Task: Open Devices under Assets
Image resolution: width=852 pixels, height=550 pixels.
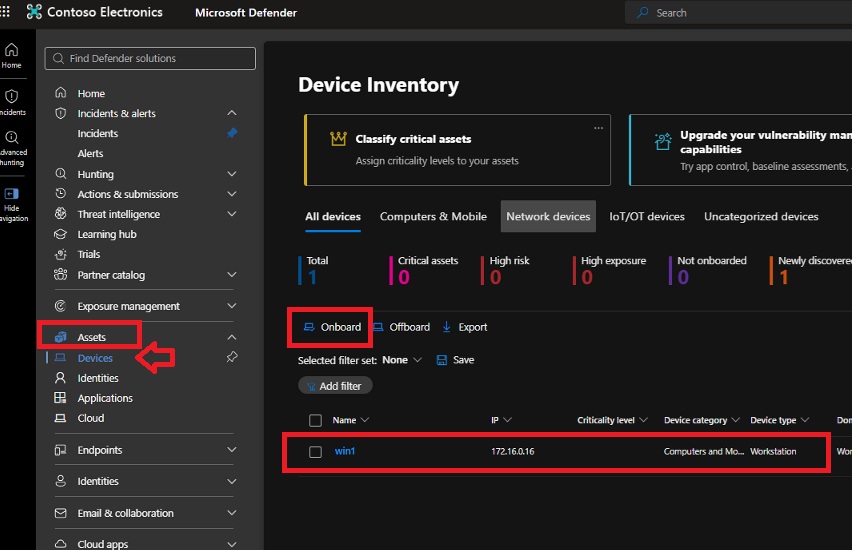Action: [95, 358]
